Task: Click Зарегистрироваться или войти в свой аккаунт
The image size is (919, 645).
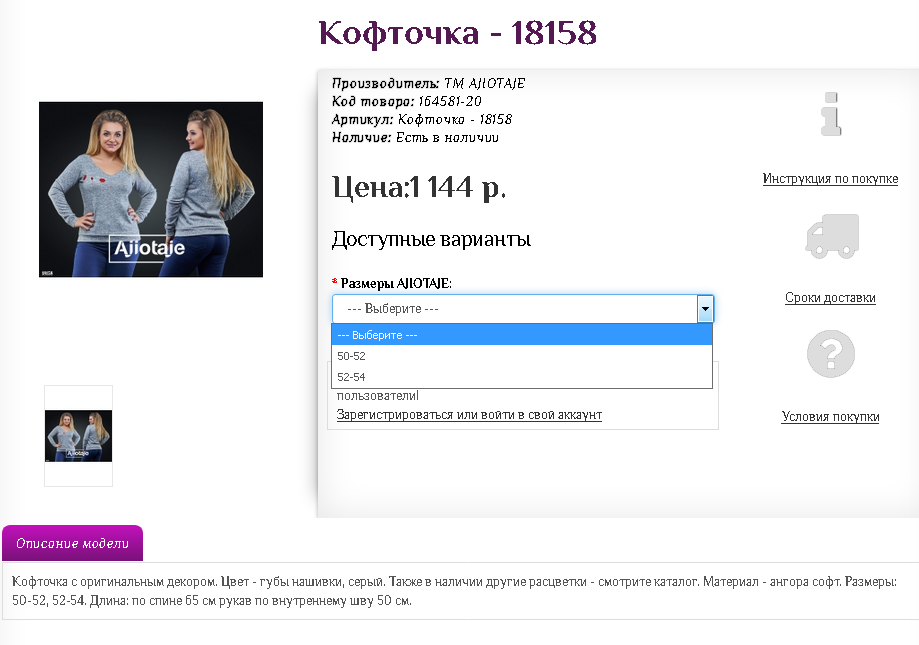Action: (469, 415)
